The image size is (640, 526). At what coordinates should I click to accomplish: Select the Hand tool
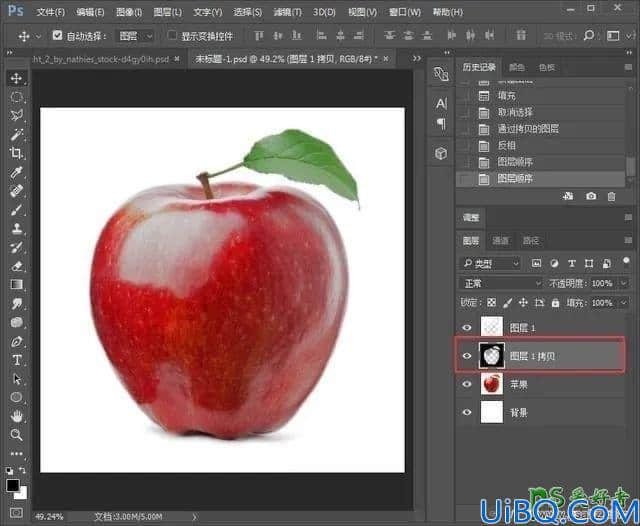click(x=16, y=416)
